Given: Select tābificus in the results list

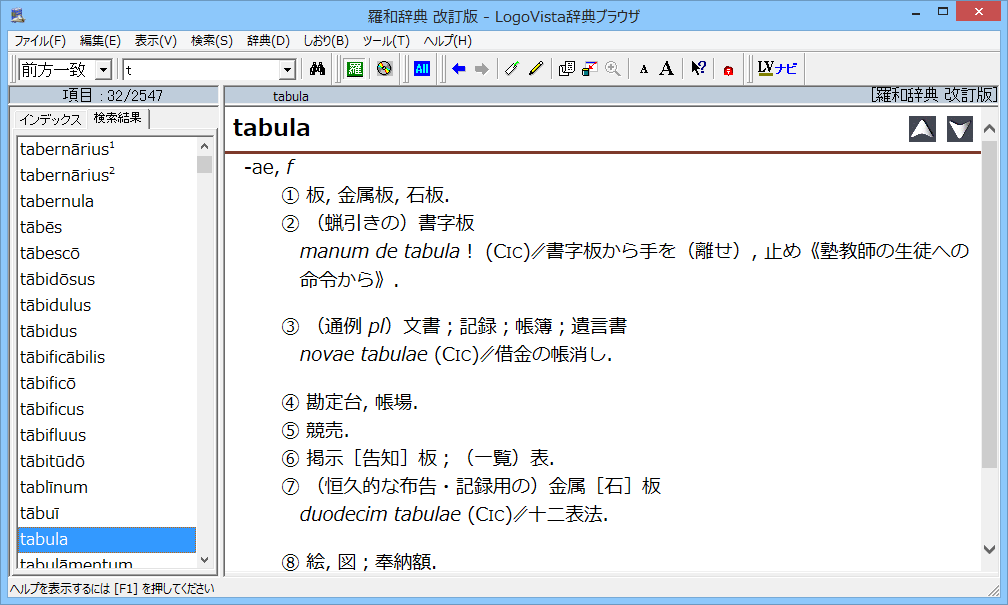Looking at the screenshot, I should (52, 409).
